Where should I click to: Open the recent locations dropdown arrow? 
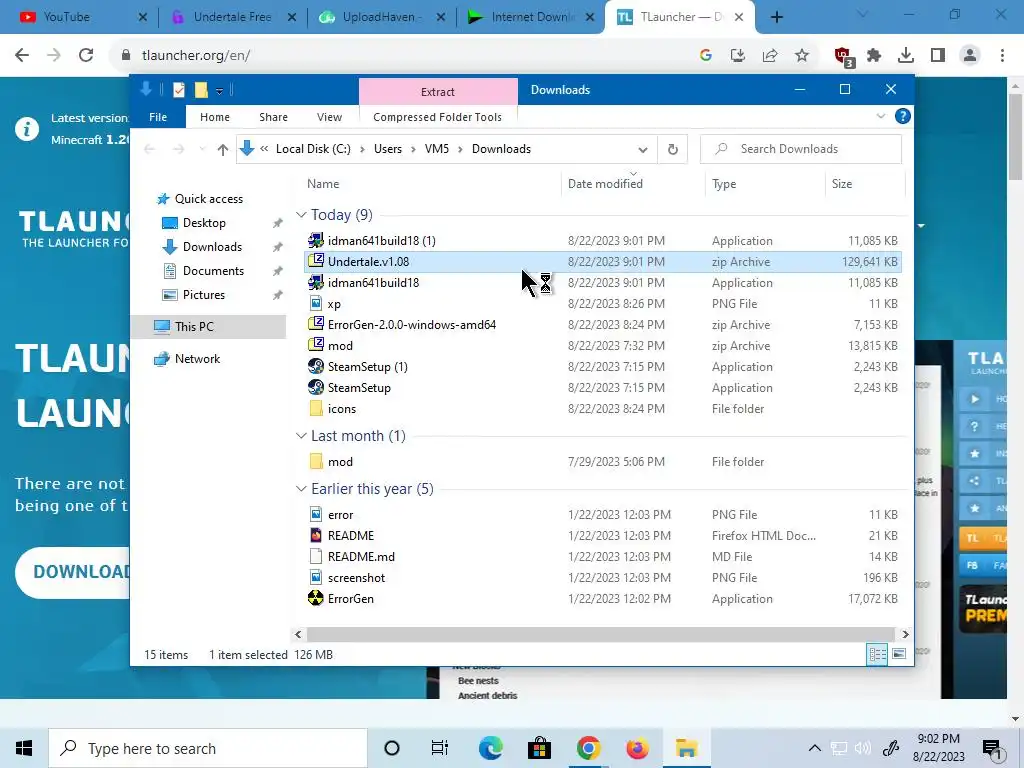tap(202, 150)
